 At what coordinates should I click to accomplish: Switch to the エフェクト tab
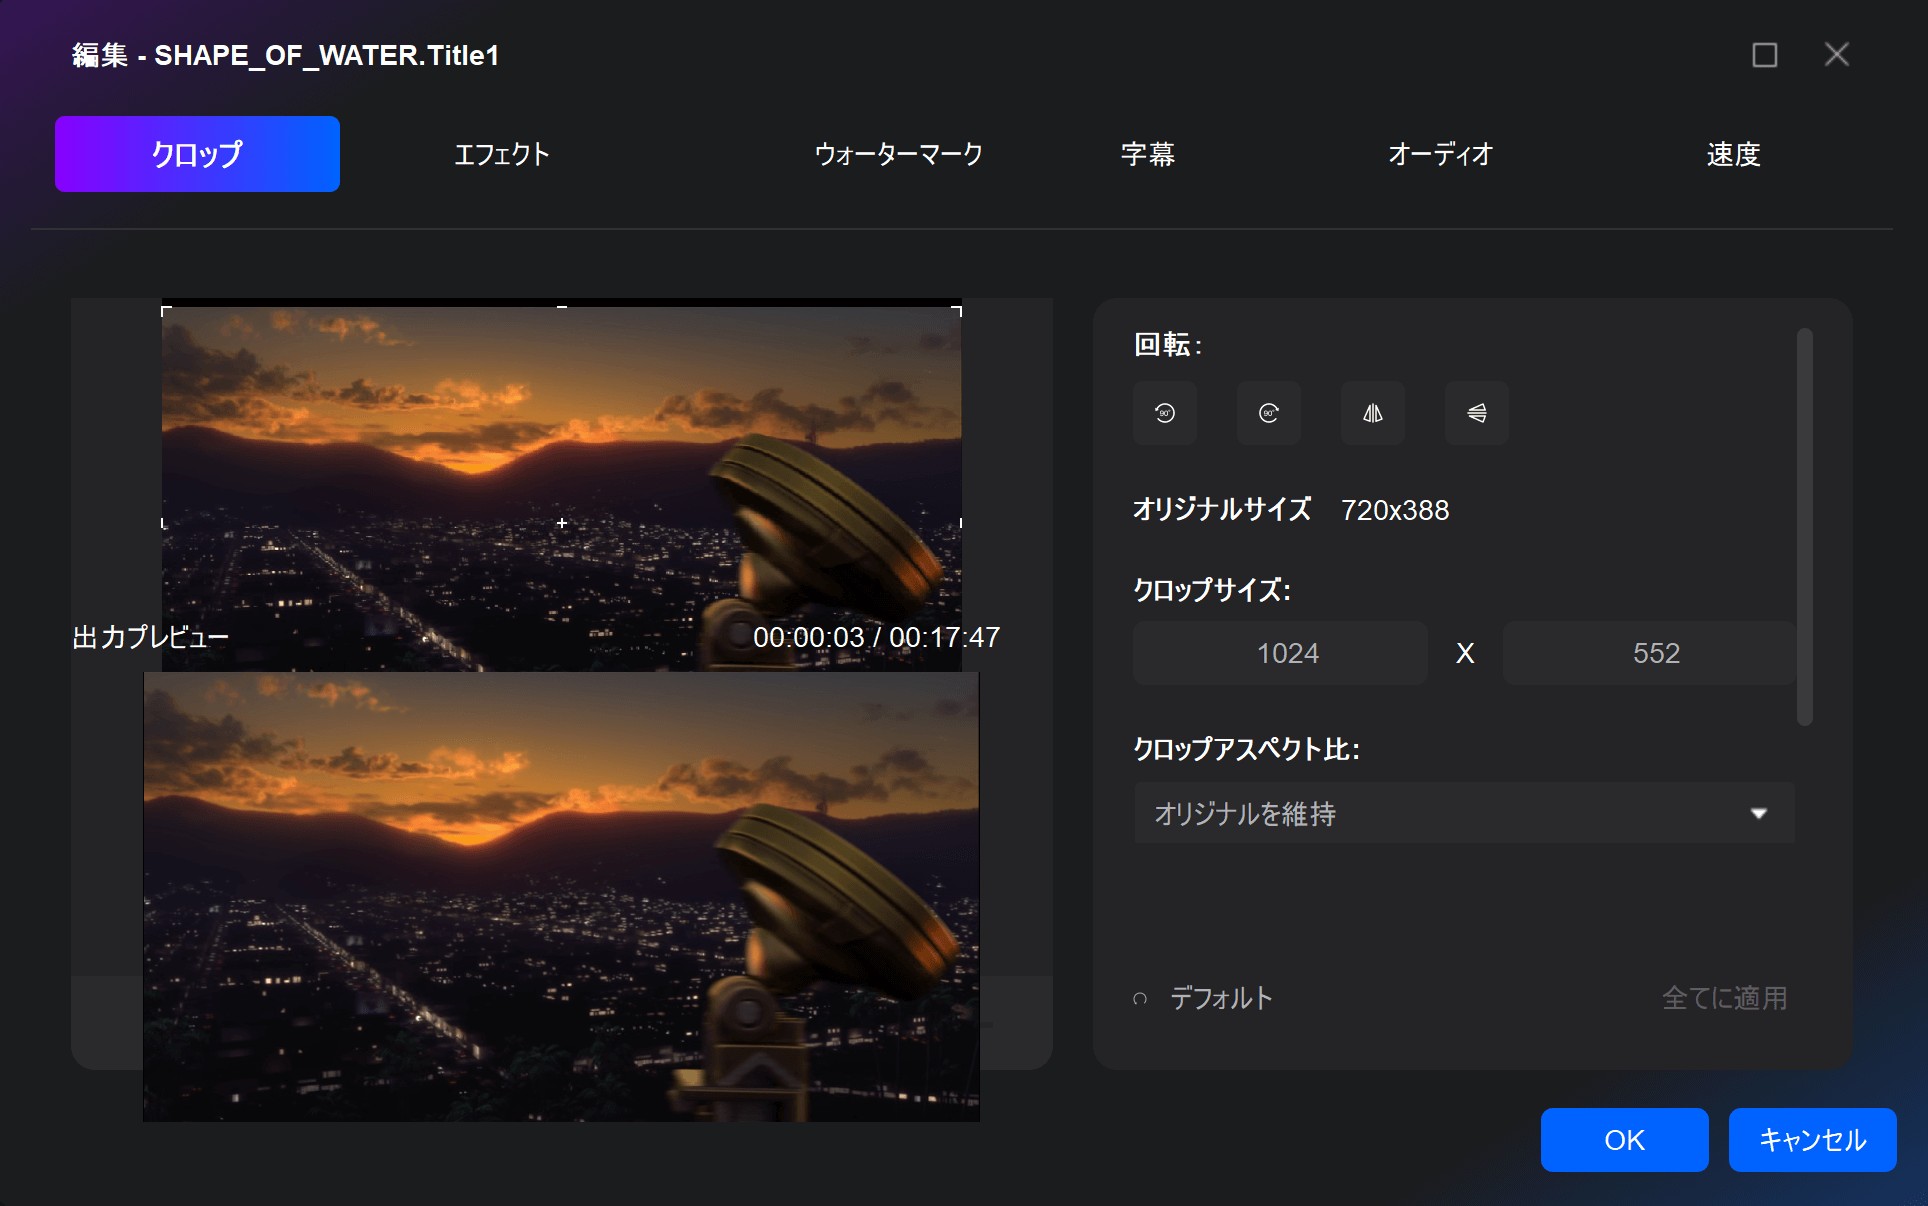pyautogui.click(x=502, y=154)
